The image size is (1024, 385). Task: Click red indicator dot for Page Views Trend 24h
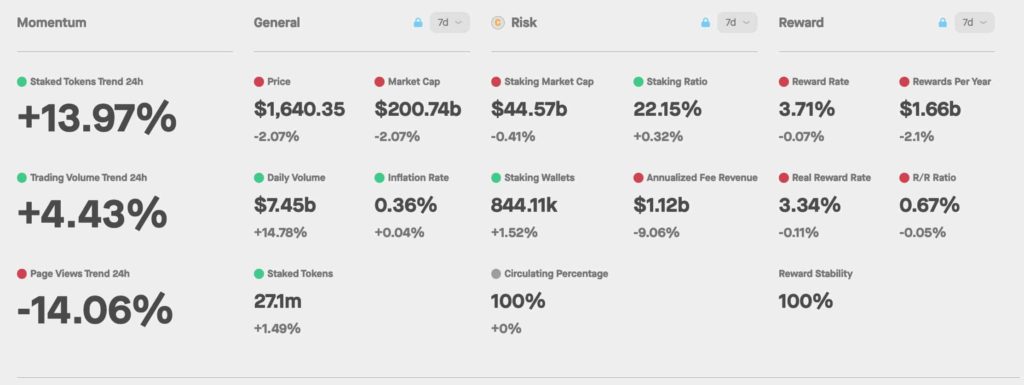click(22, 273)
